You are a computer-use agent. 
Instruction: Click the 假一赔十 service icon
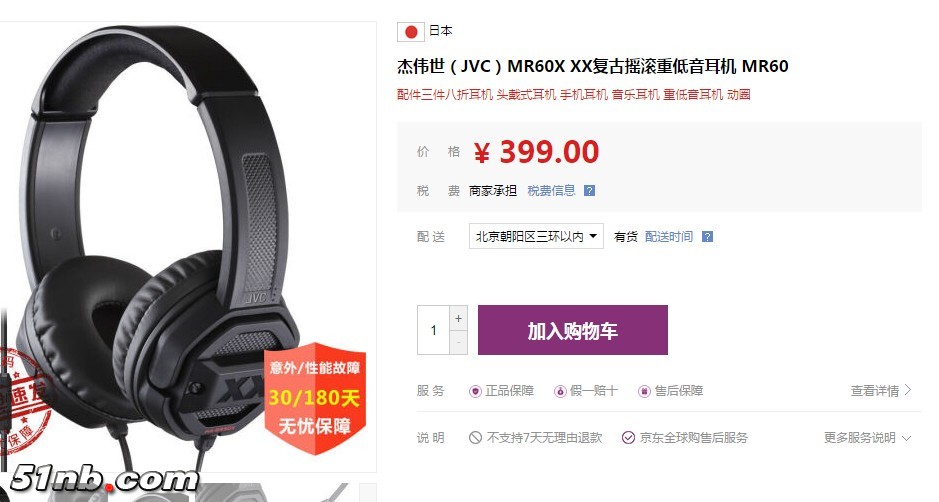[560, 392]
